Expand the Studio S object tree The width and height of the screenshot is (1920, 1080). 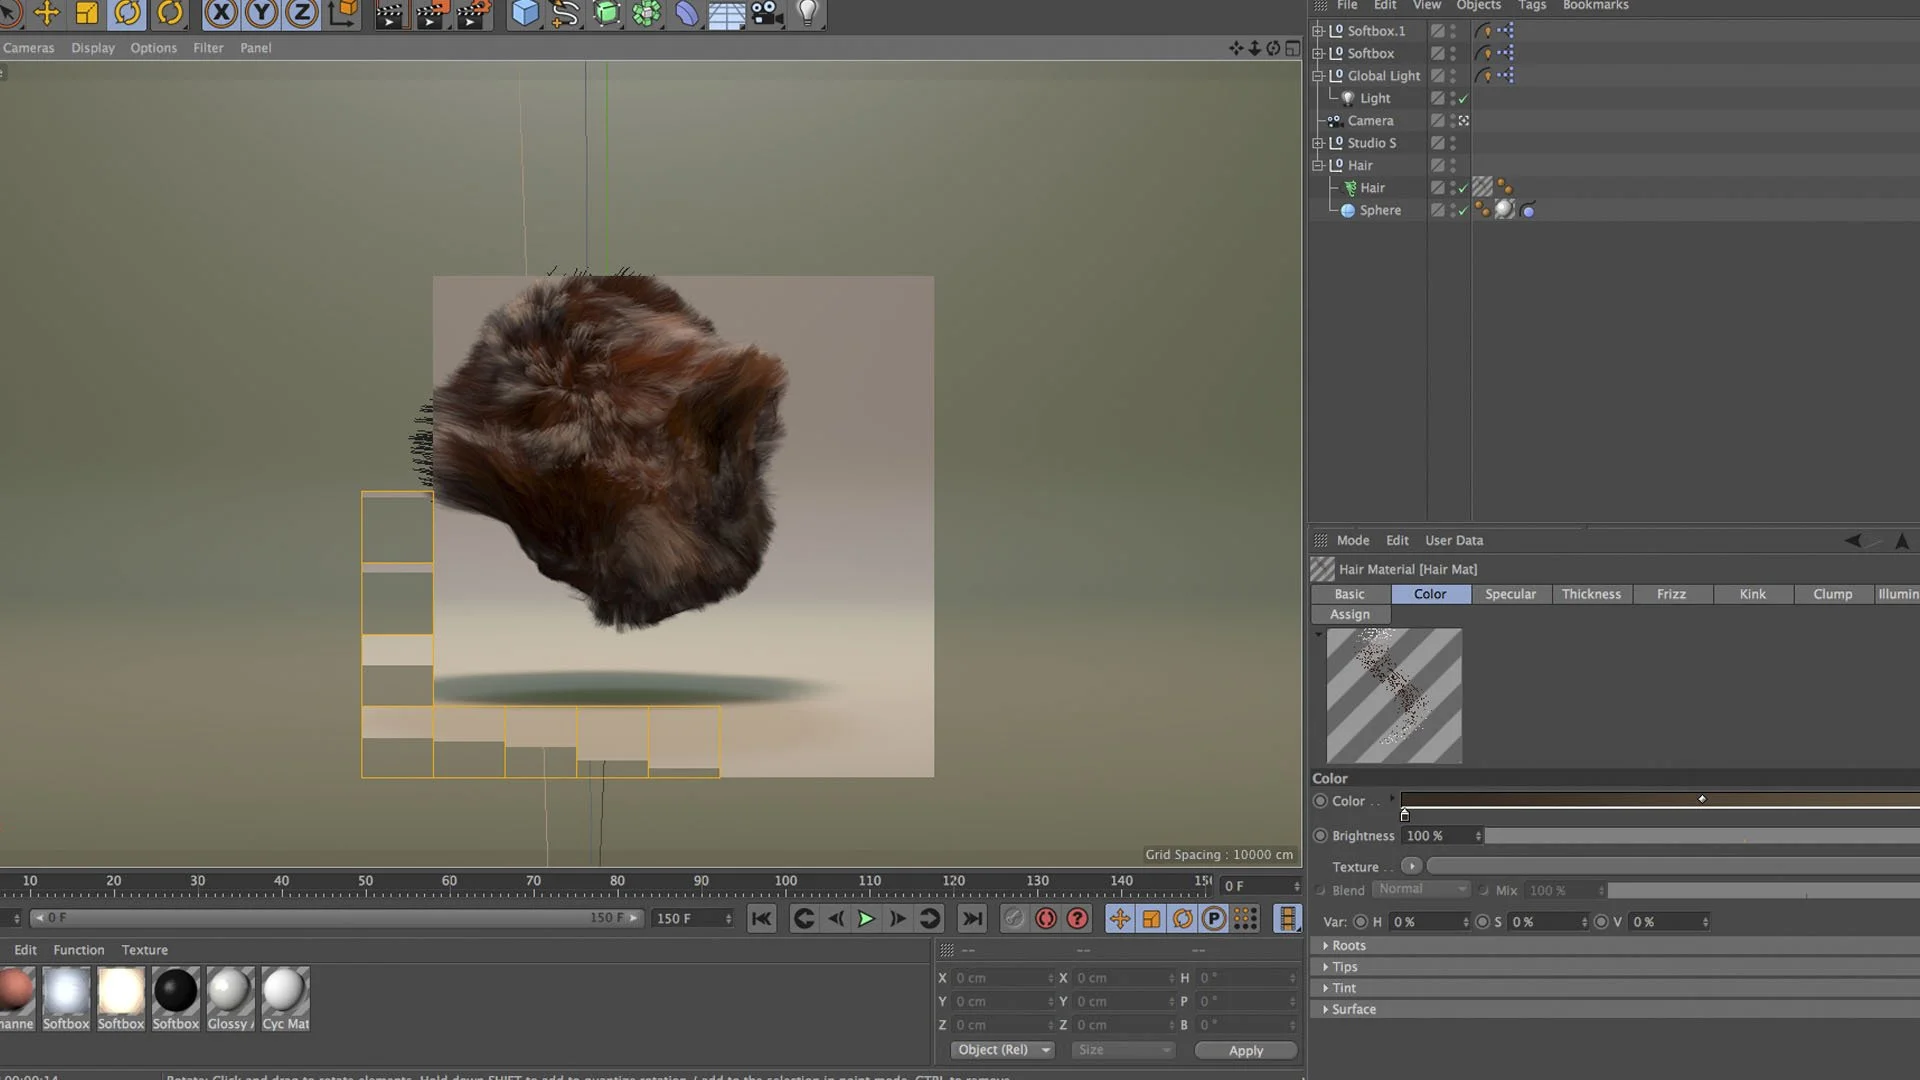coord(1318,143)
